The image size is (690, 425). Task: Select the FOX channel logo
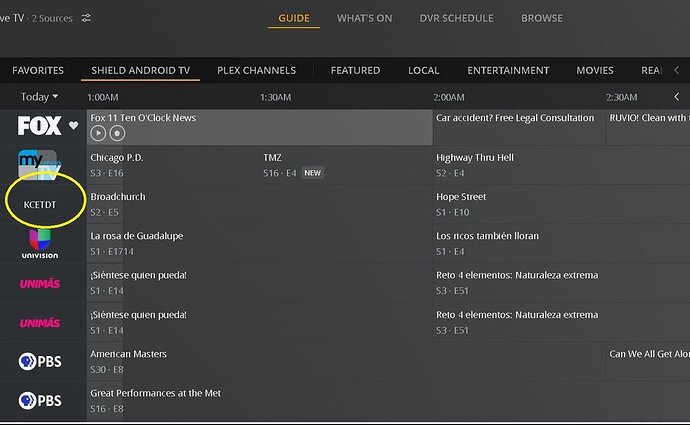(x=40, y=125)
